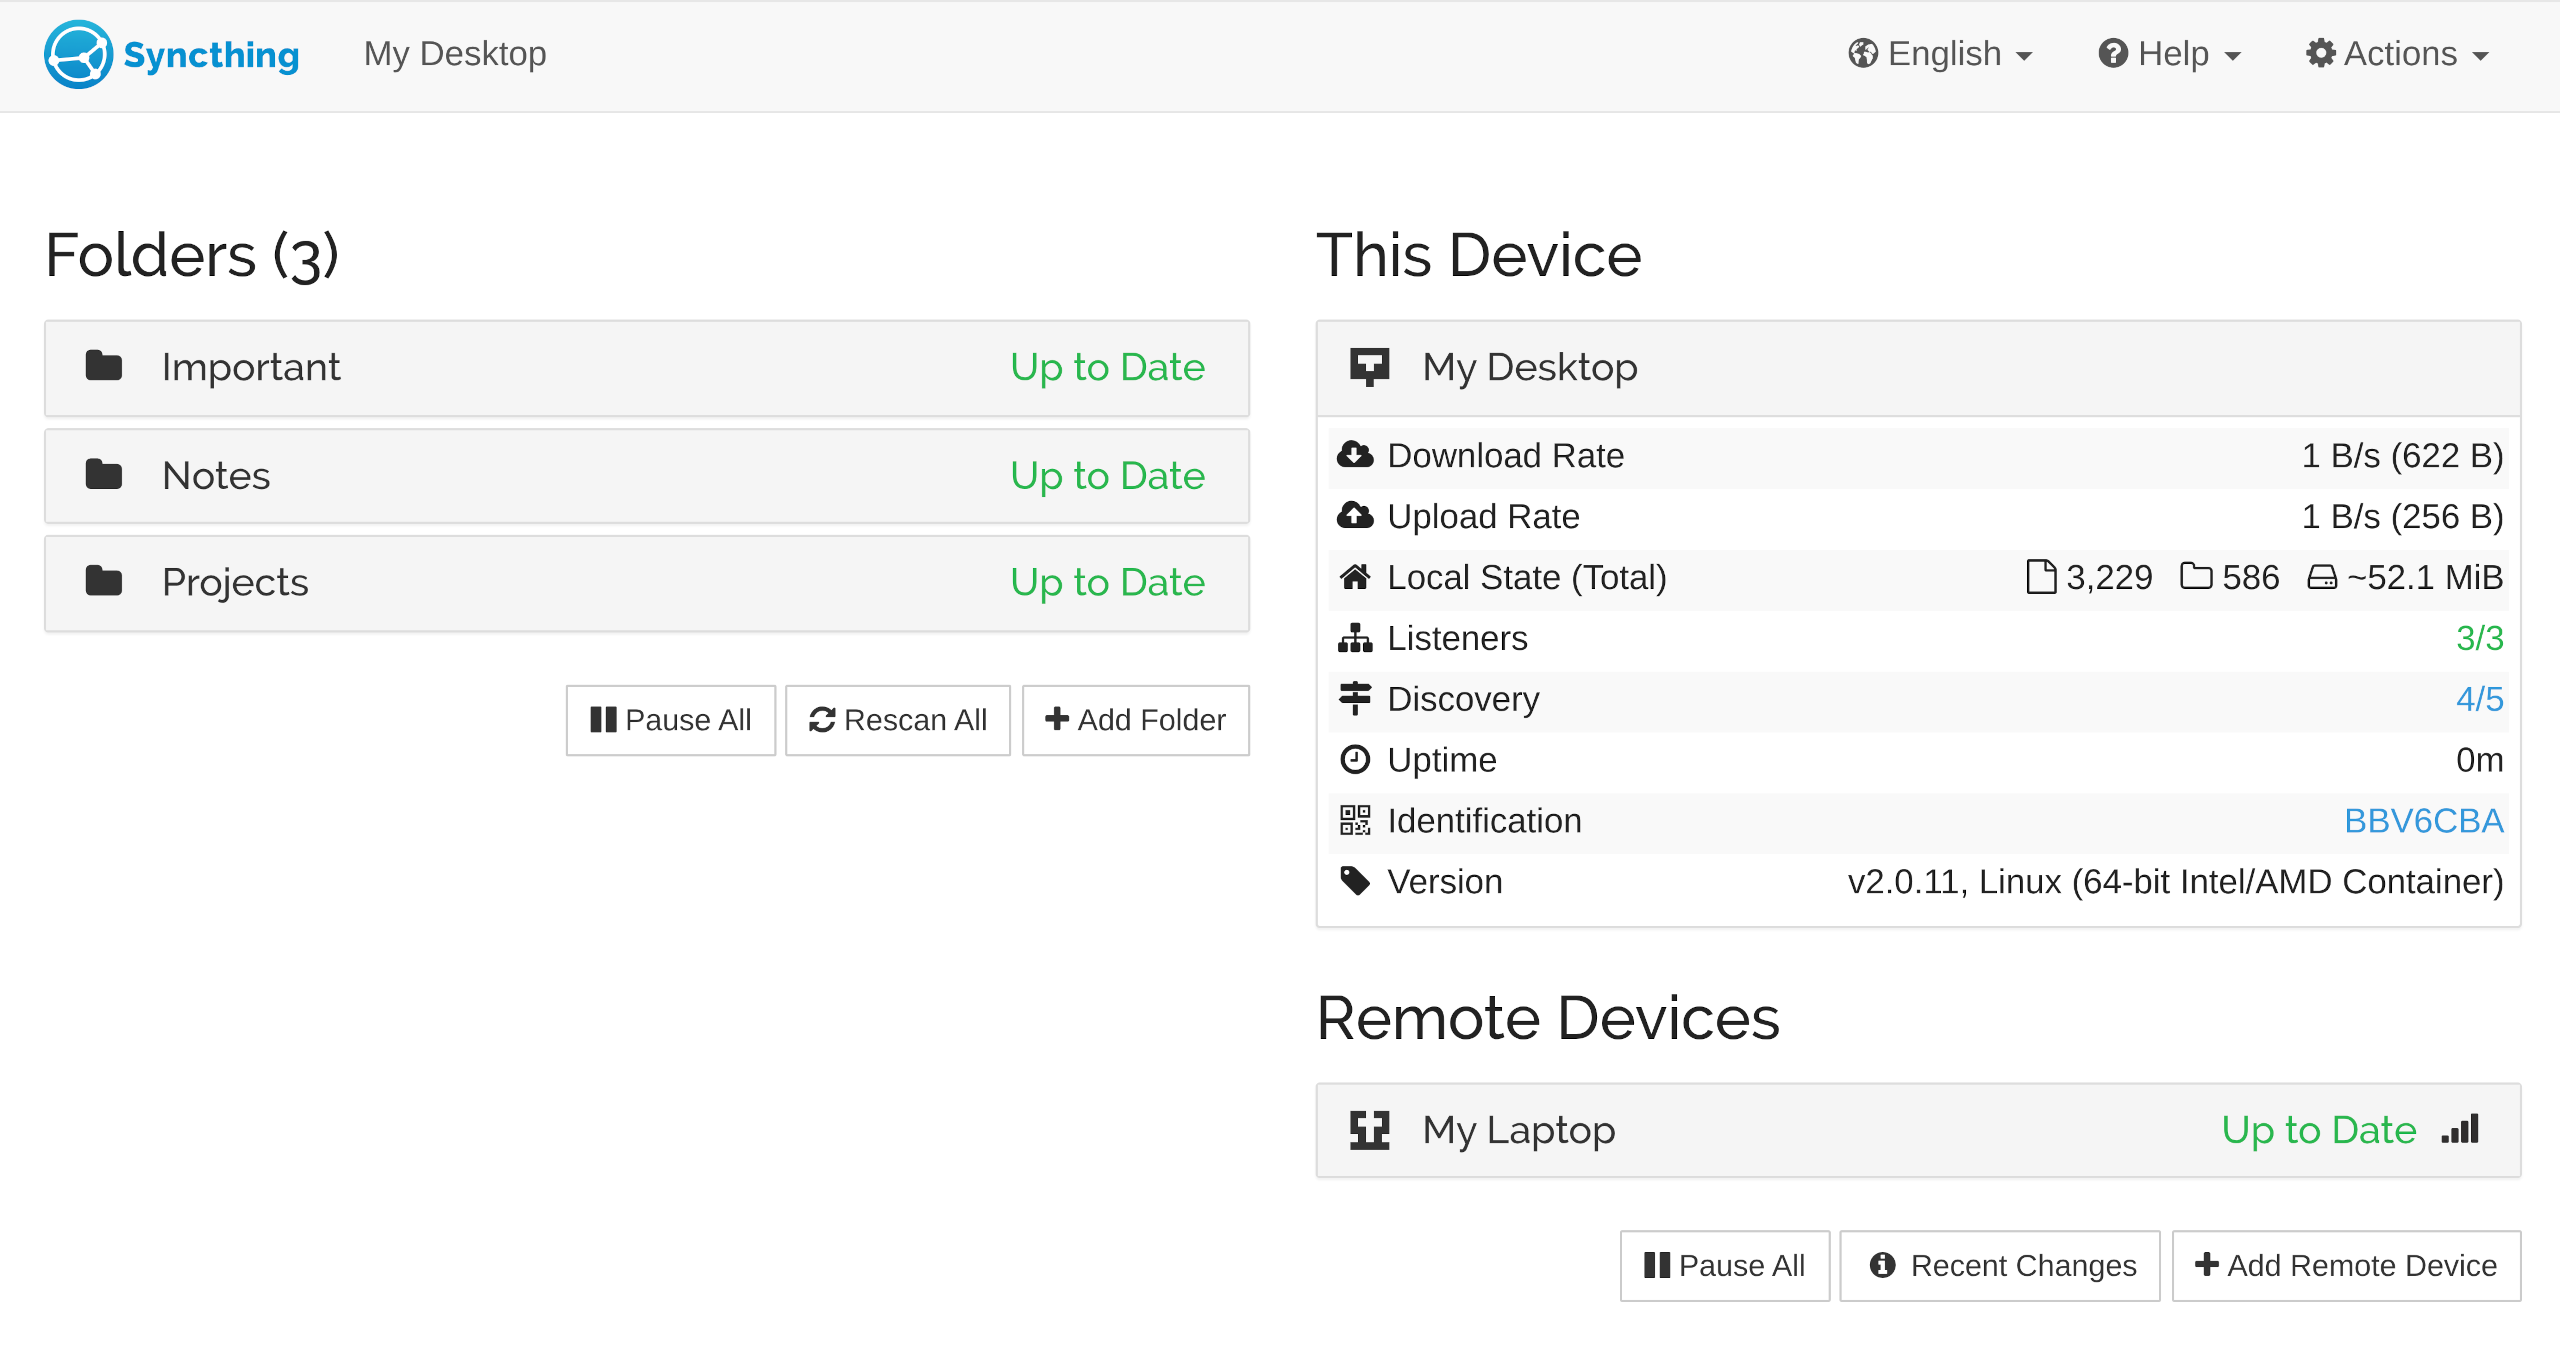Click the monitor icon next to My Desktop
The image size is (2560, 1346).
coord(1369,366)
